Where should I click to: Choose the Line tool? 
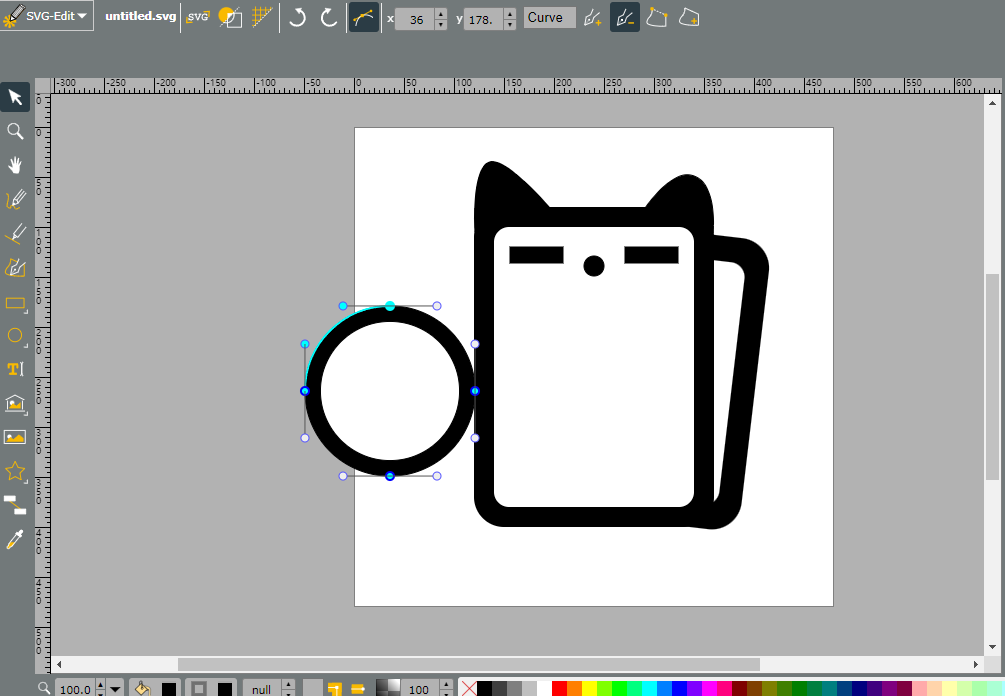15,233
